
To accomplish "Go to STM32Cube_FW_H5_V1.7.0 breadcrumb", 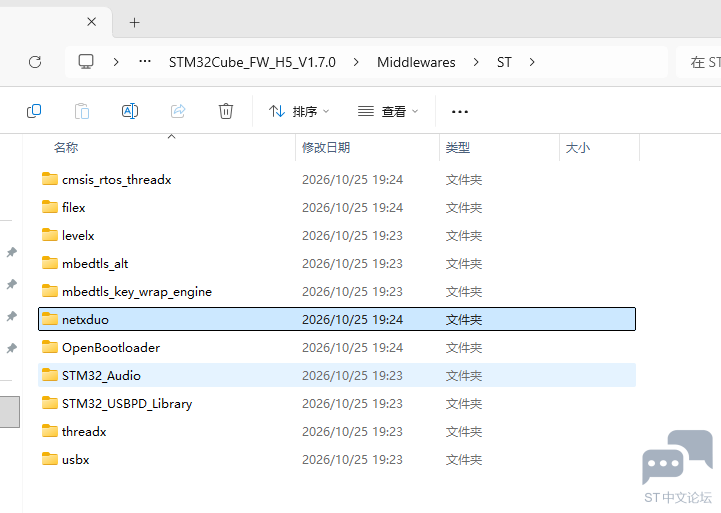I will tap(252, 62).
